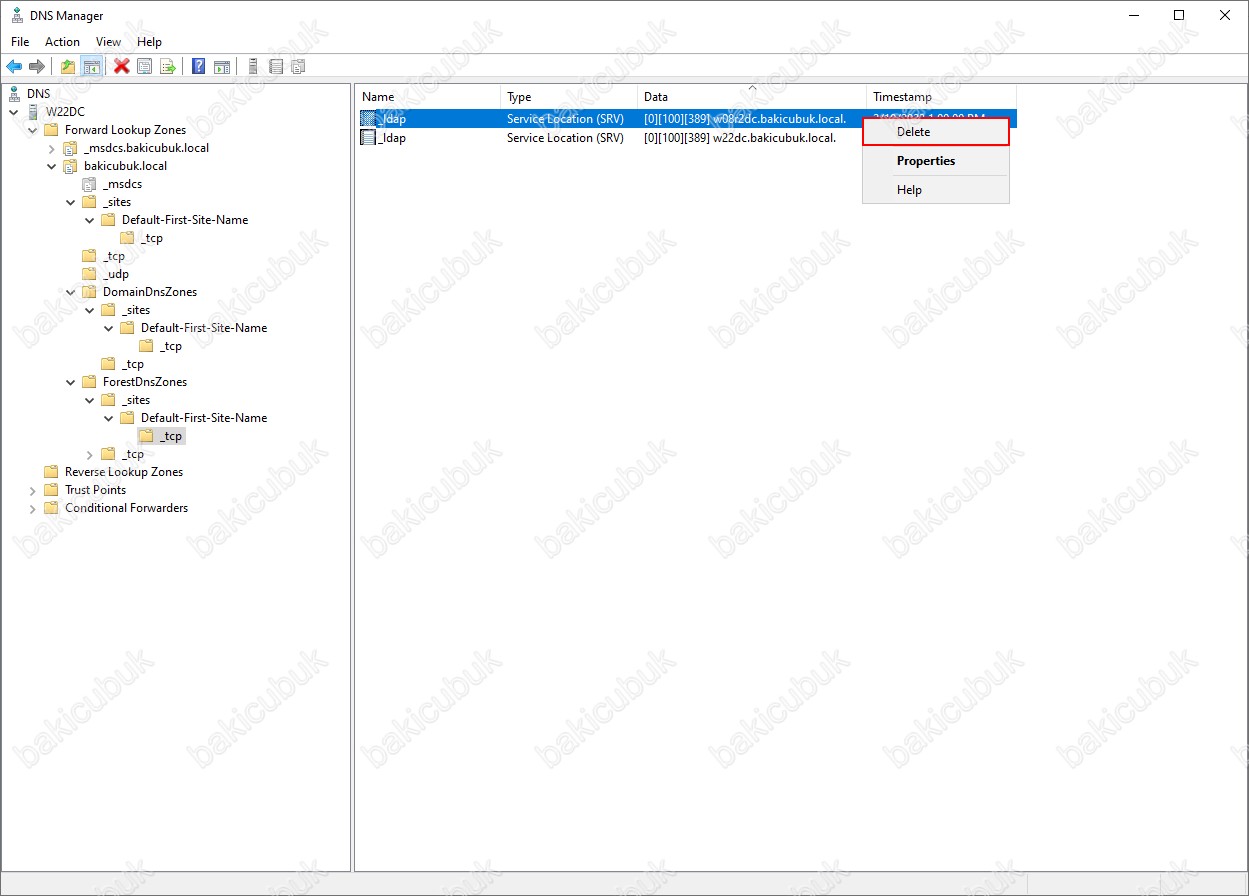Click the data cell '[0][100][389] w22dc.bakicubuk.local.'

coord(740,138)
